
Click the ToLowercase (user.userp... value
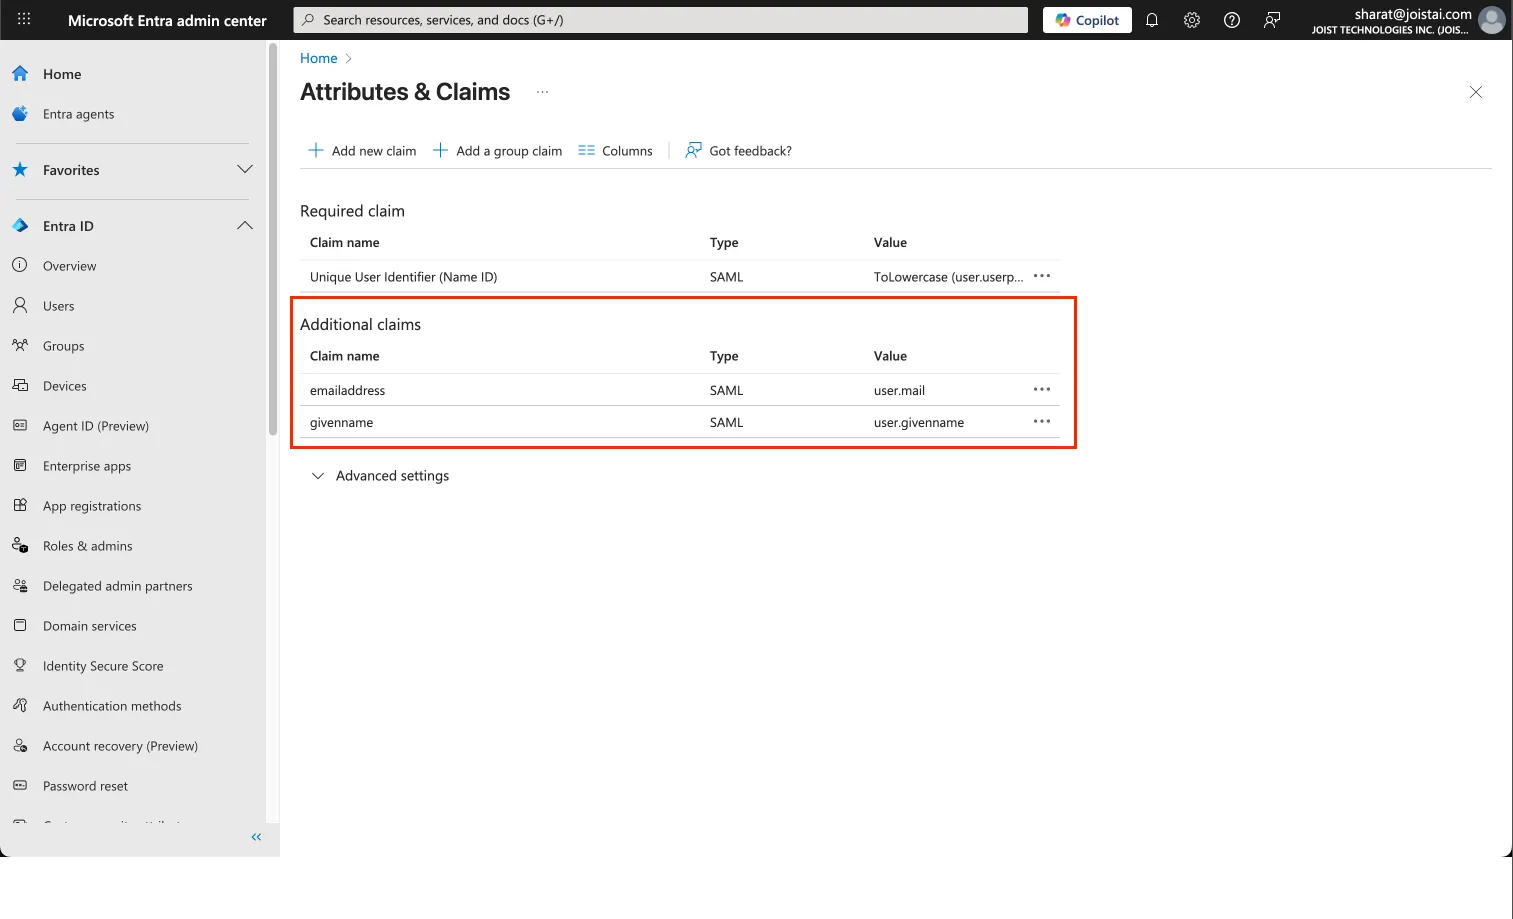click(x=948, y=277)
